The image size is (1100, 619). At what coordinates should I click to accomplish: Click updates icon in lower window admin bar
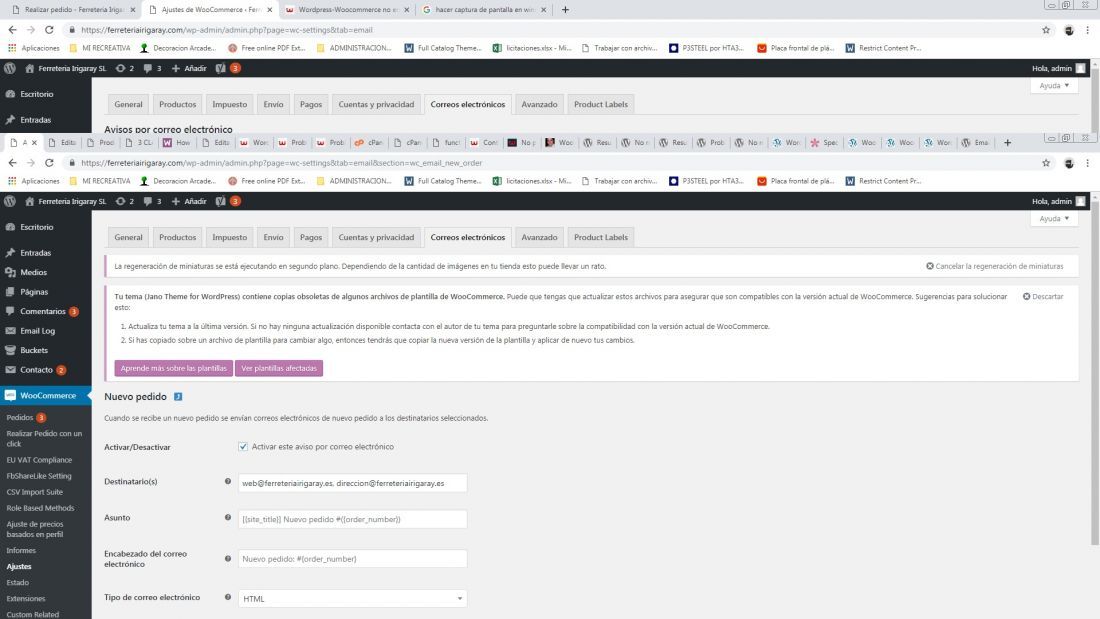pyautogui.click(x=124, y=201)
